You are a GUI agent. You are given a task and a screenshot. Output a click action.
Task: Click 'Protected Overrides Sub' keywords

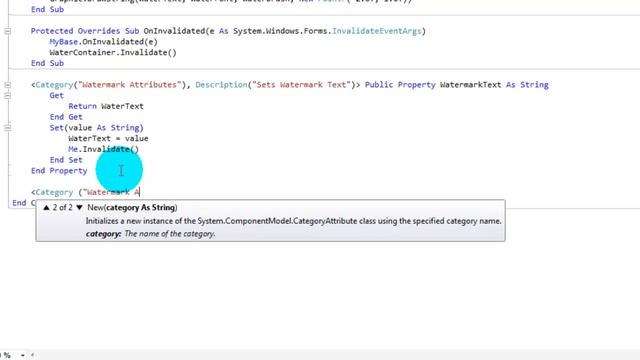tap(85, 31)
